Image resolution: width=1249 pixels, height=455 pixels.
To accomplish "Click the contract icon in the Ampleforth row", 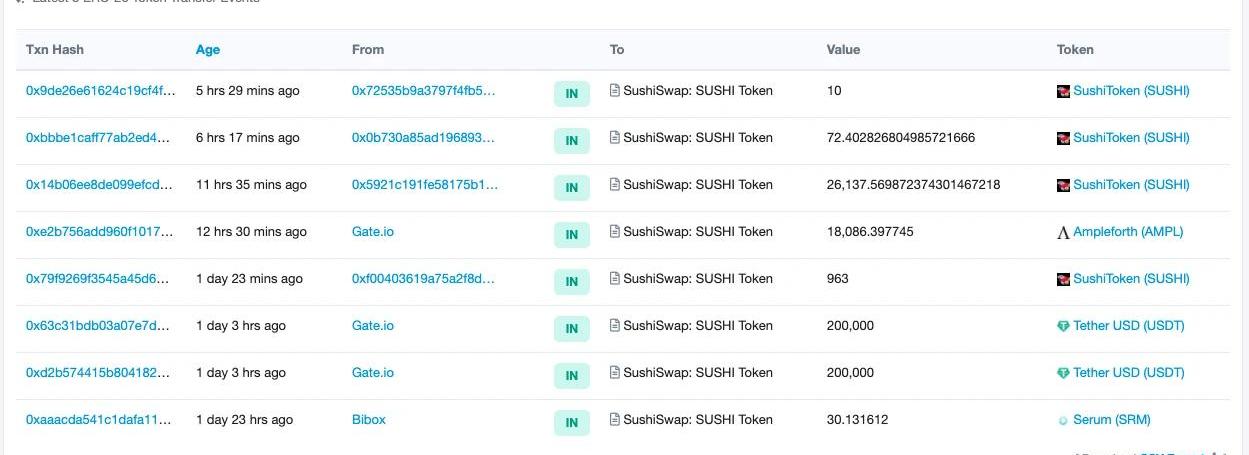I will tap(615, 231).
